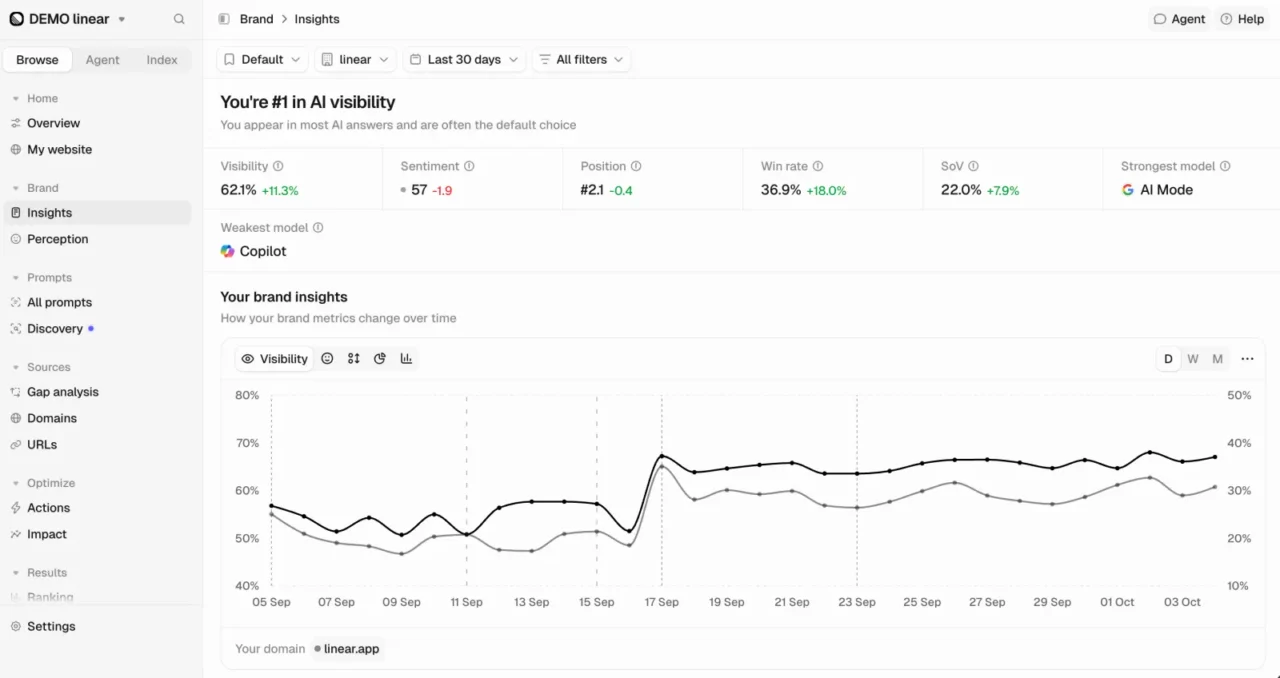The image size is (1280, 678).
Task: Click the 62.1% Visibility value
Action: point(239,190)
